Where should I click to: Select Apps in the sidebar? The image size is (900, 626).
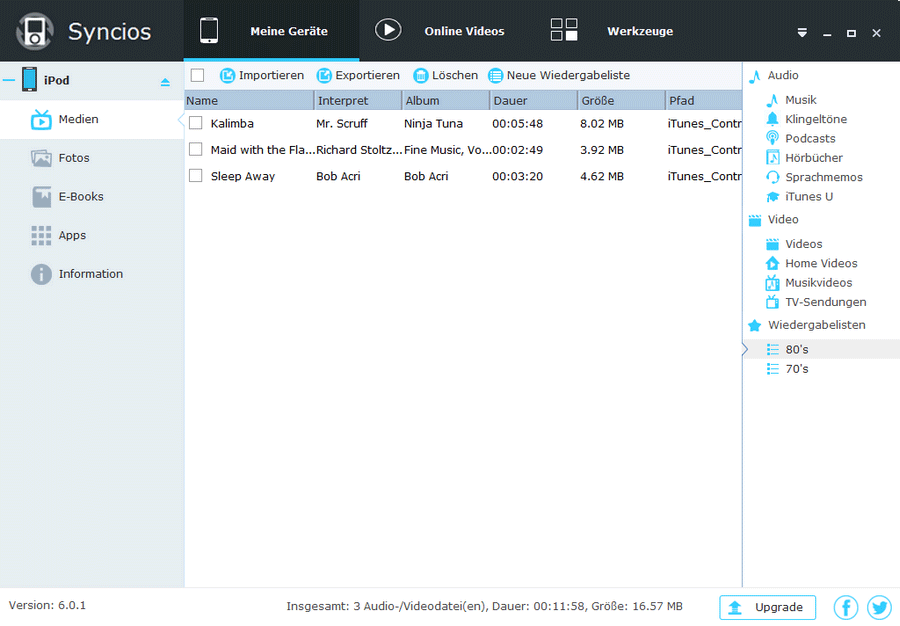pyautogui.click(x=92, y=235)
